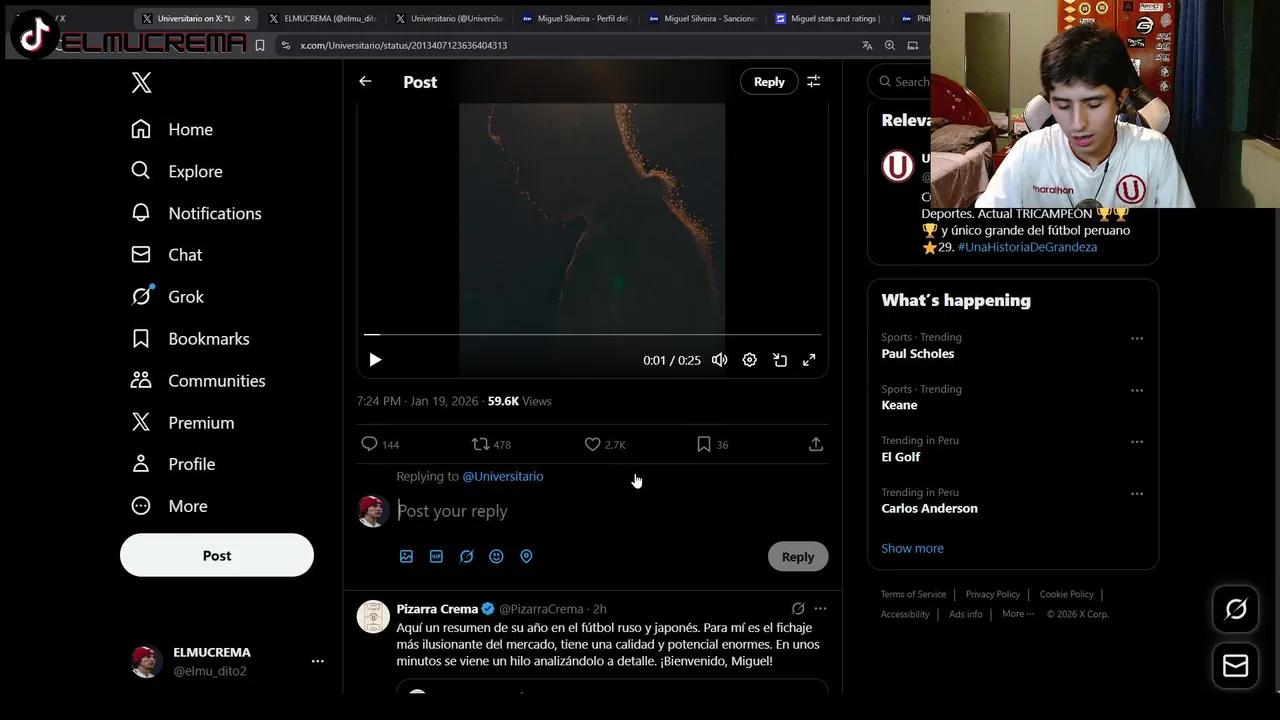
Task: Open Premium in the sidebar
Action: pos(183,423)
